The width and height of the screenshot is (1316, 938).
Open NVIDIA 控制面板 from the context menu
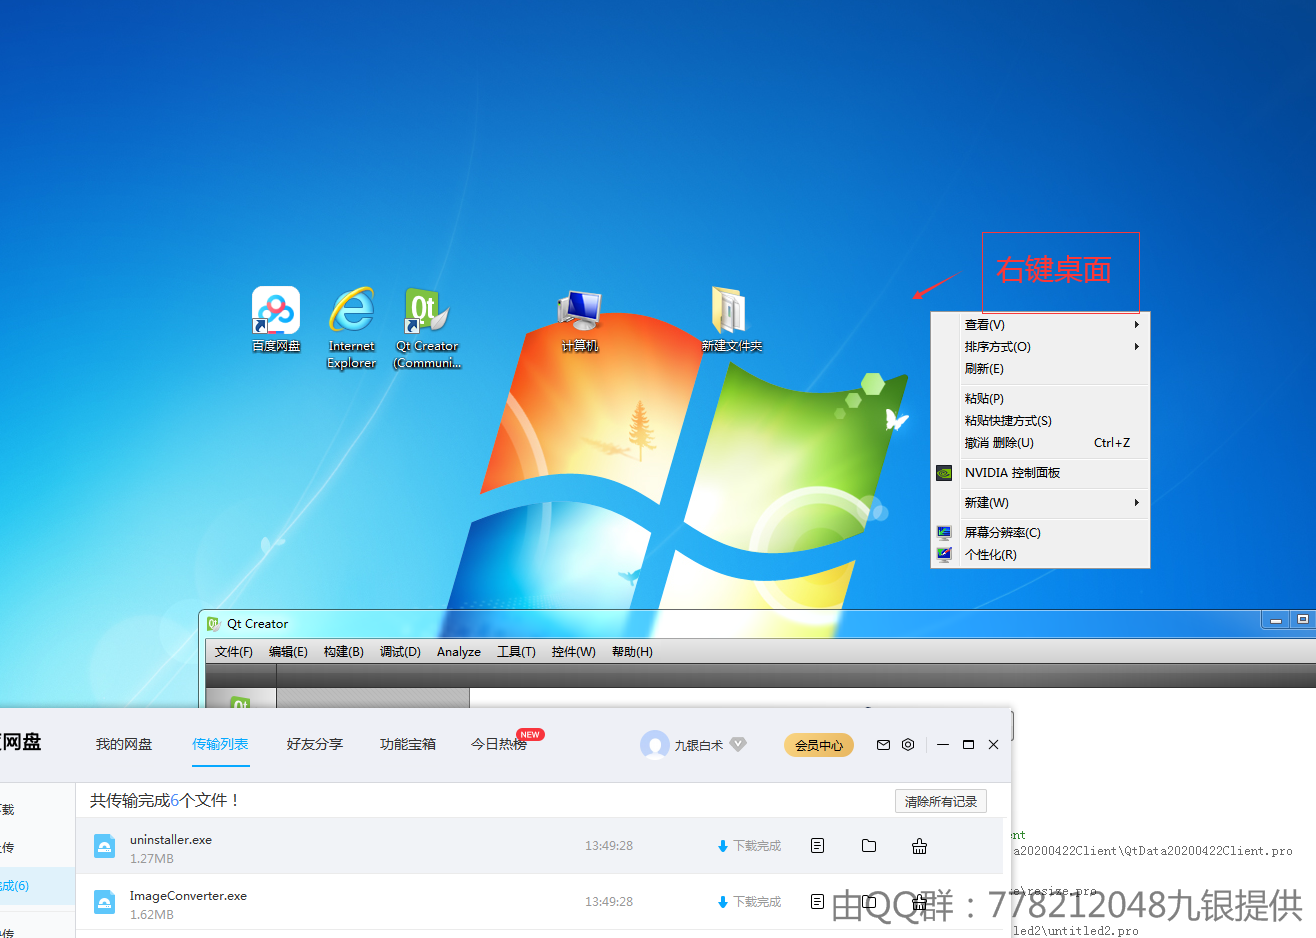(x=1040, y=473)
